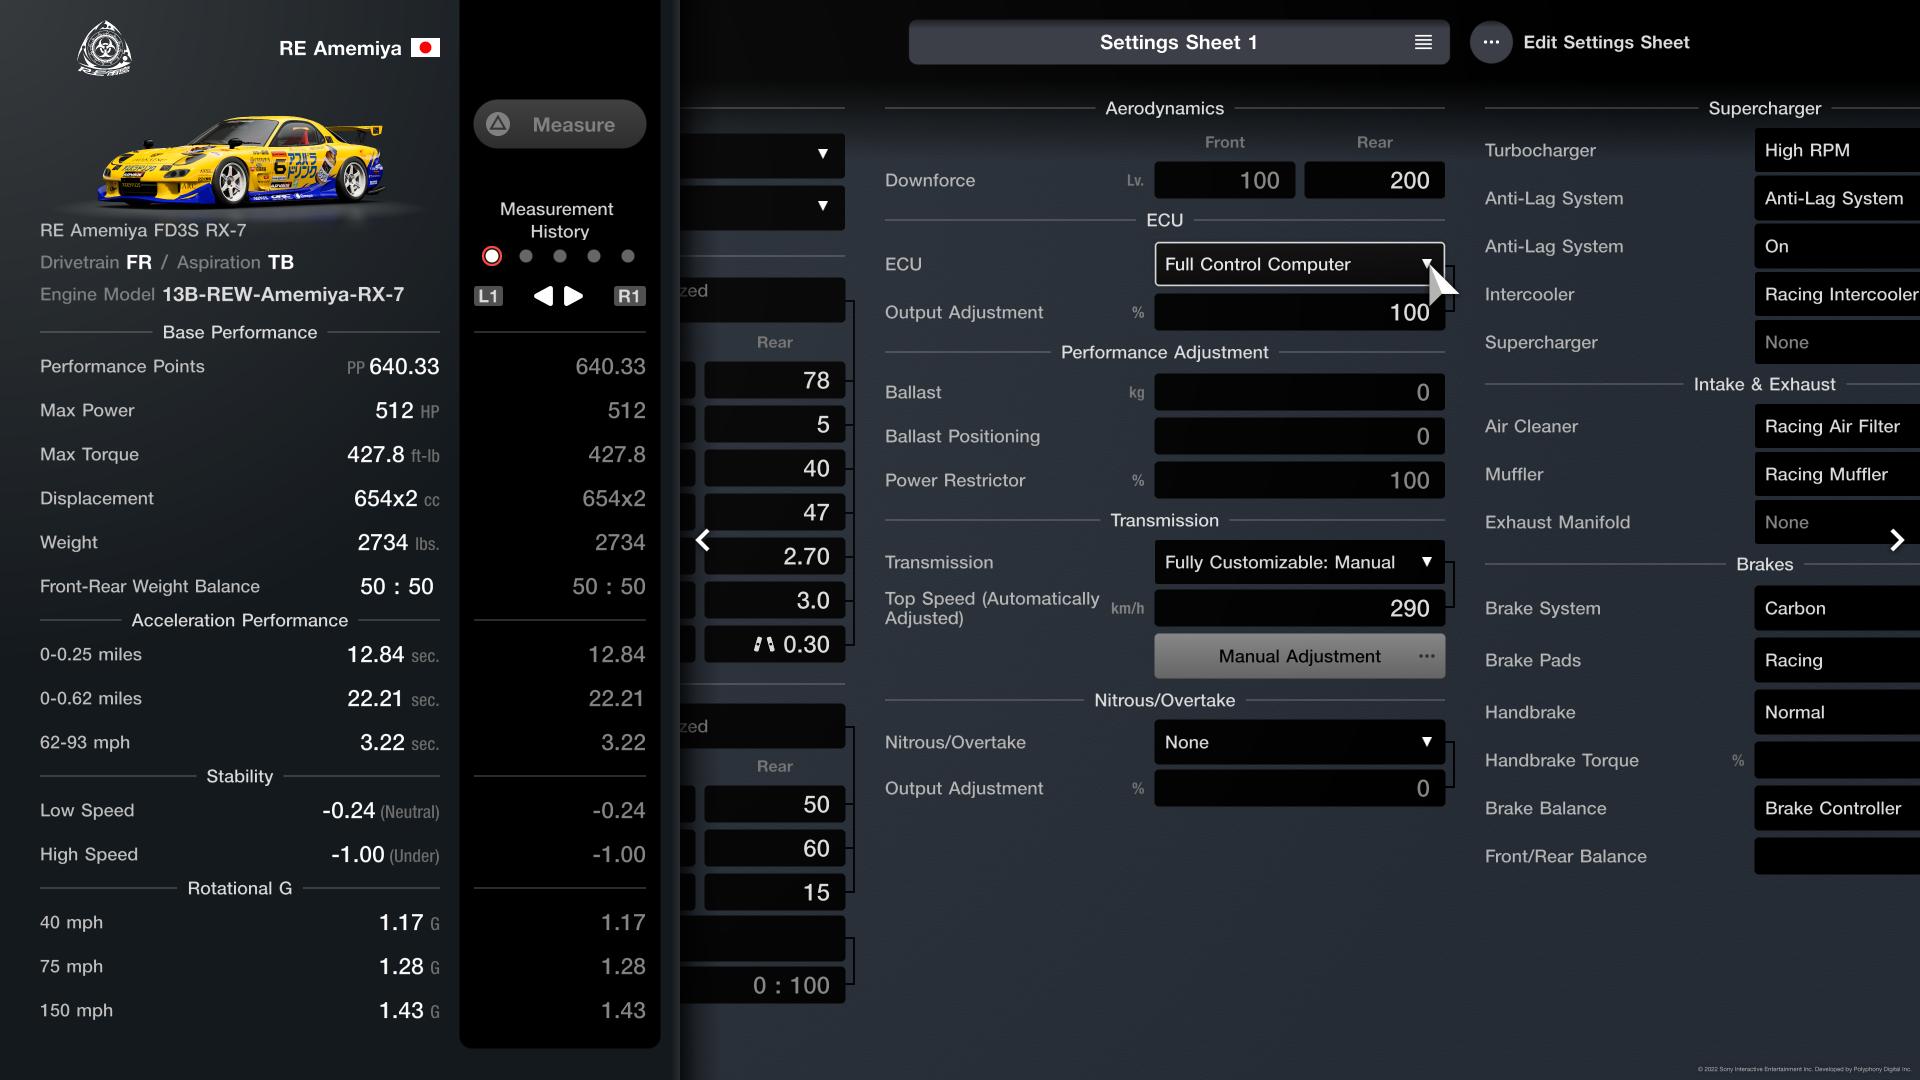
Task: Click the Ballast kg field
Action: pyautogui.click(x=1299, y=392)
